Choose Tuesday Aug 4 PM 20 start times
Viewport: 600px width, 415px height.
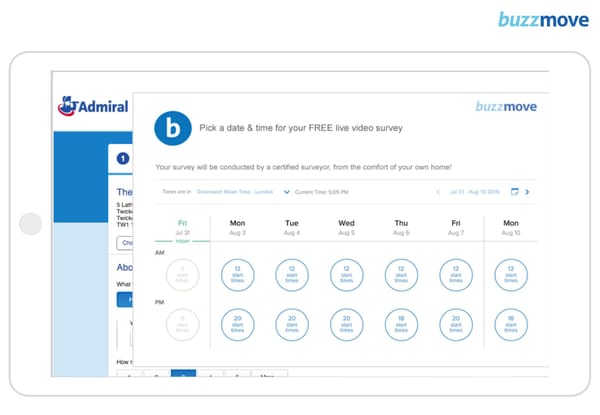tap(292, 324)
